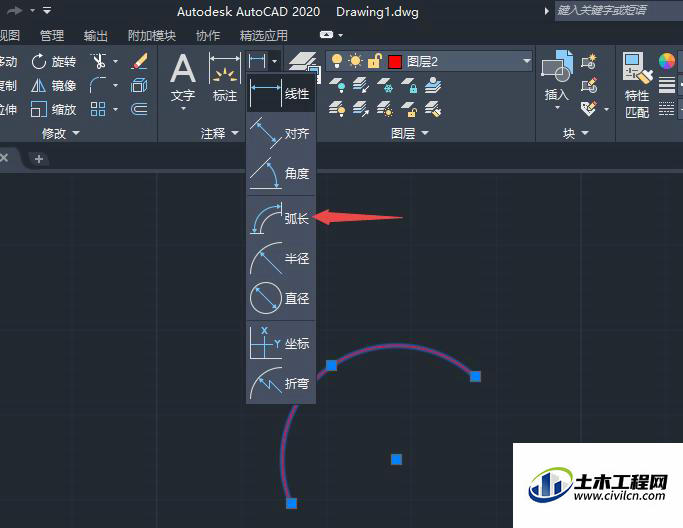The image size is (683, 528).
Task: Open the Array tool dropdown arrow
Action: pyautogui.click(x=115, y=109)
